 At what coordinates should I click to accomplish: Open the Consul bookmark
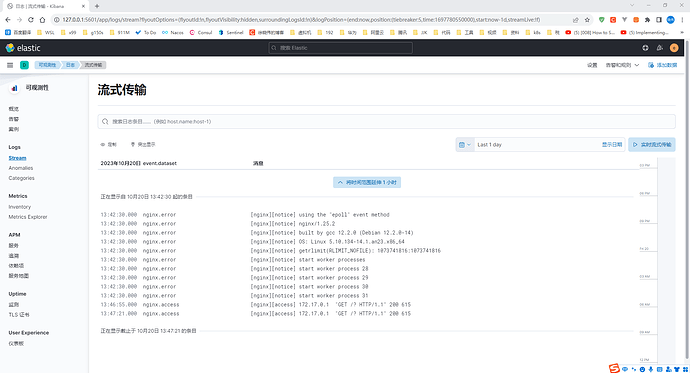pyautogui.click(x=201, y=33)
